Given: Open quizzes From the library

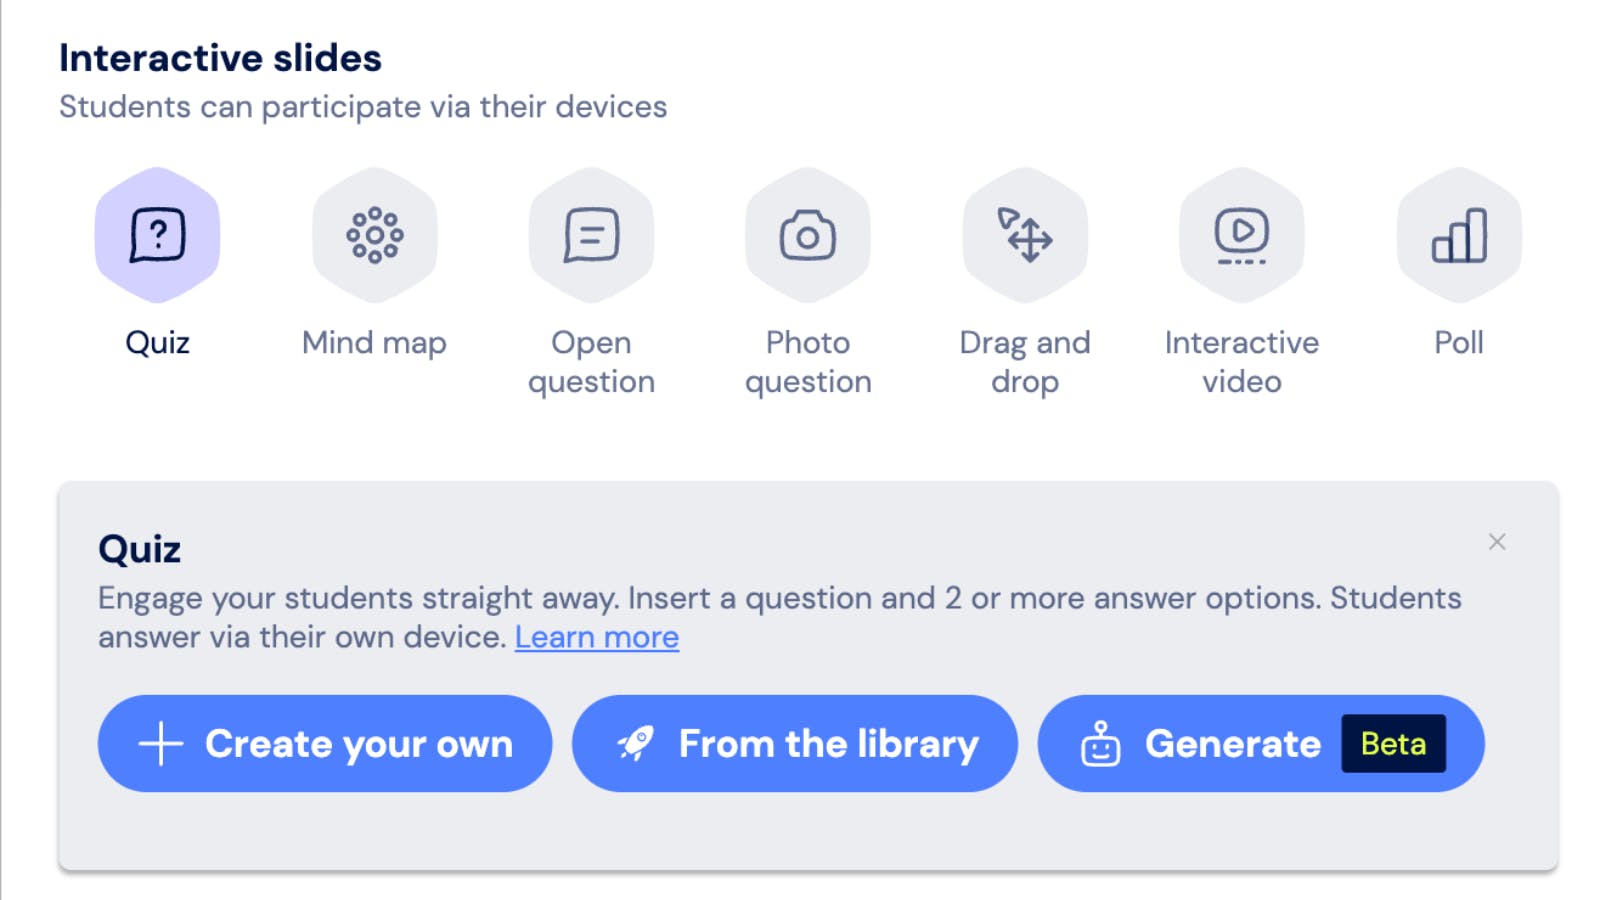Looking at the screenshot, I should click(795, 744).
